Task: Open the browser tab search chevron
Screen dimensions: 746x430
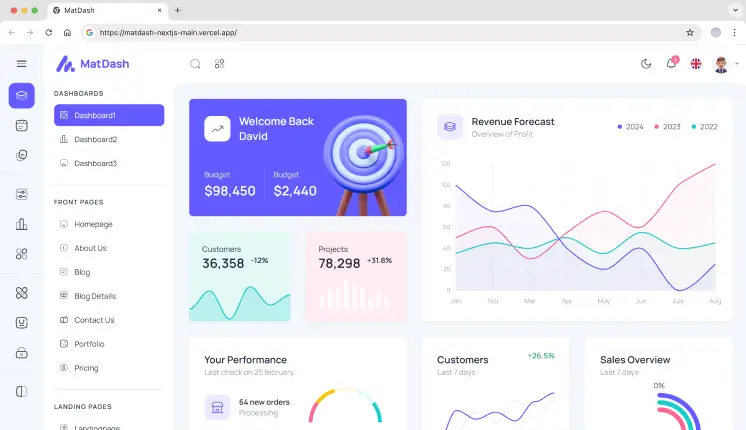Action: tap(733, 10)
